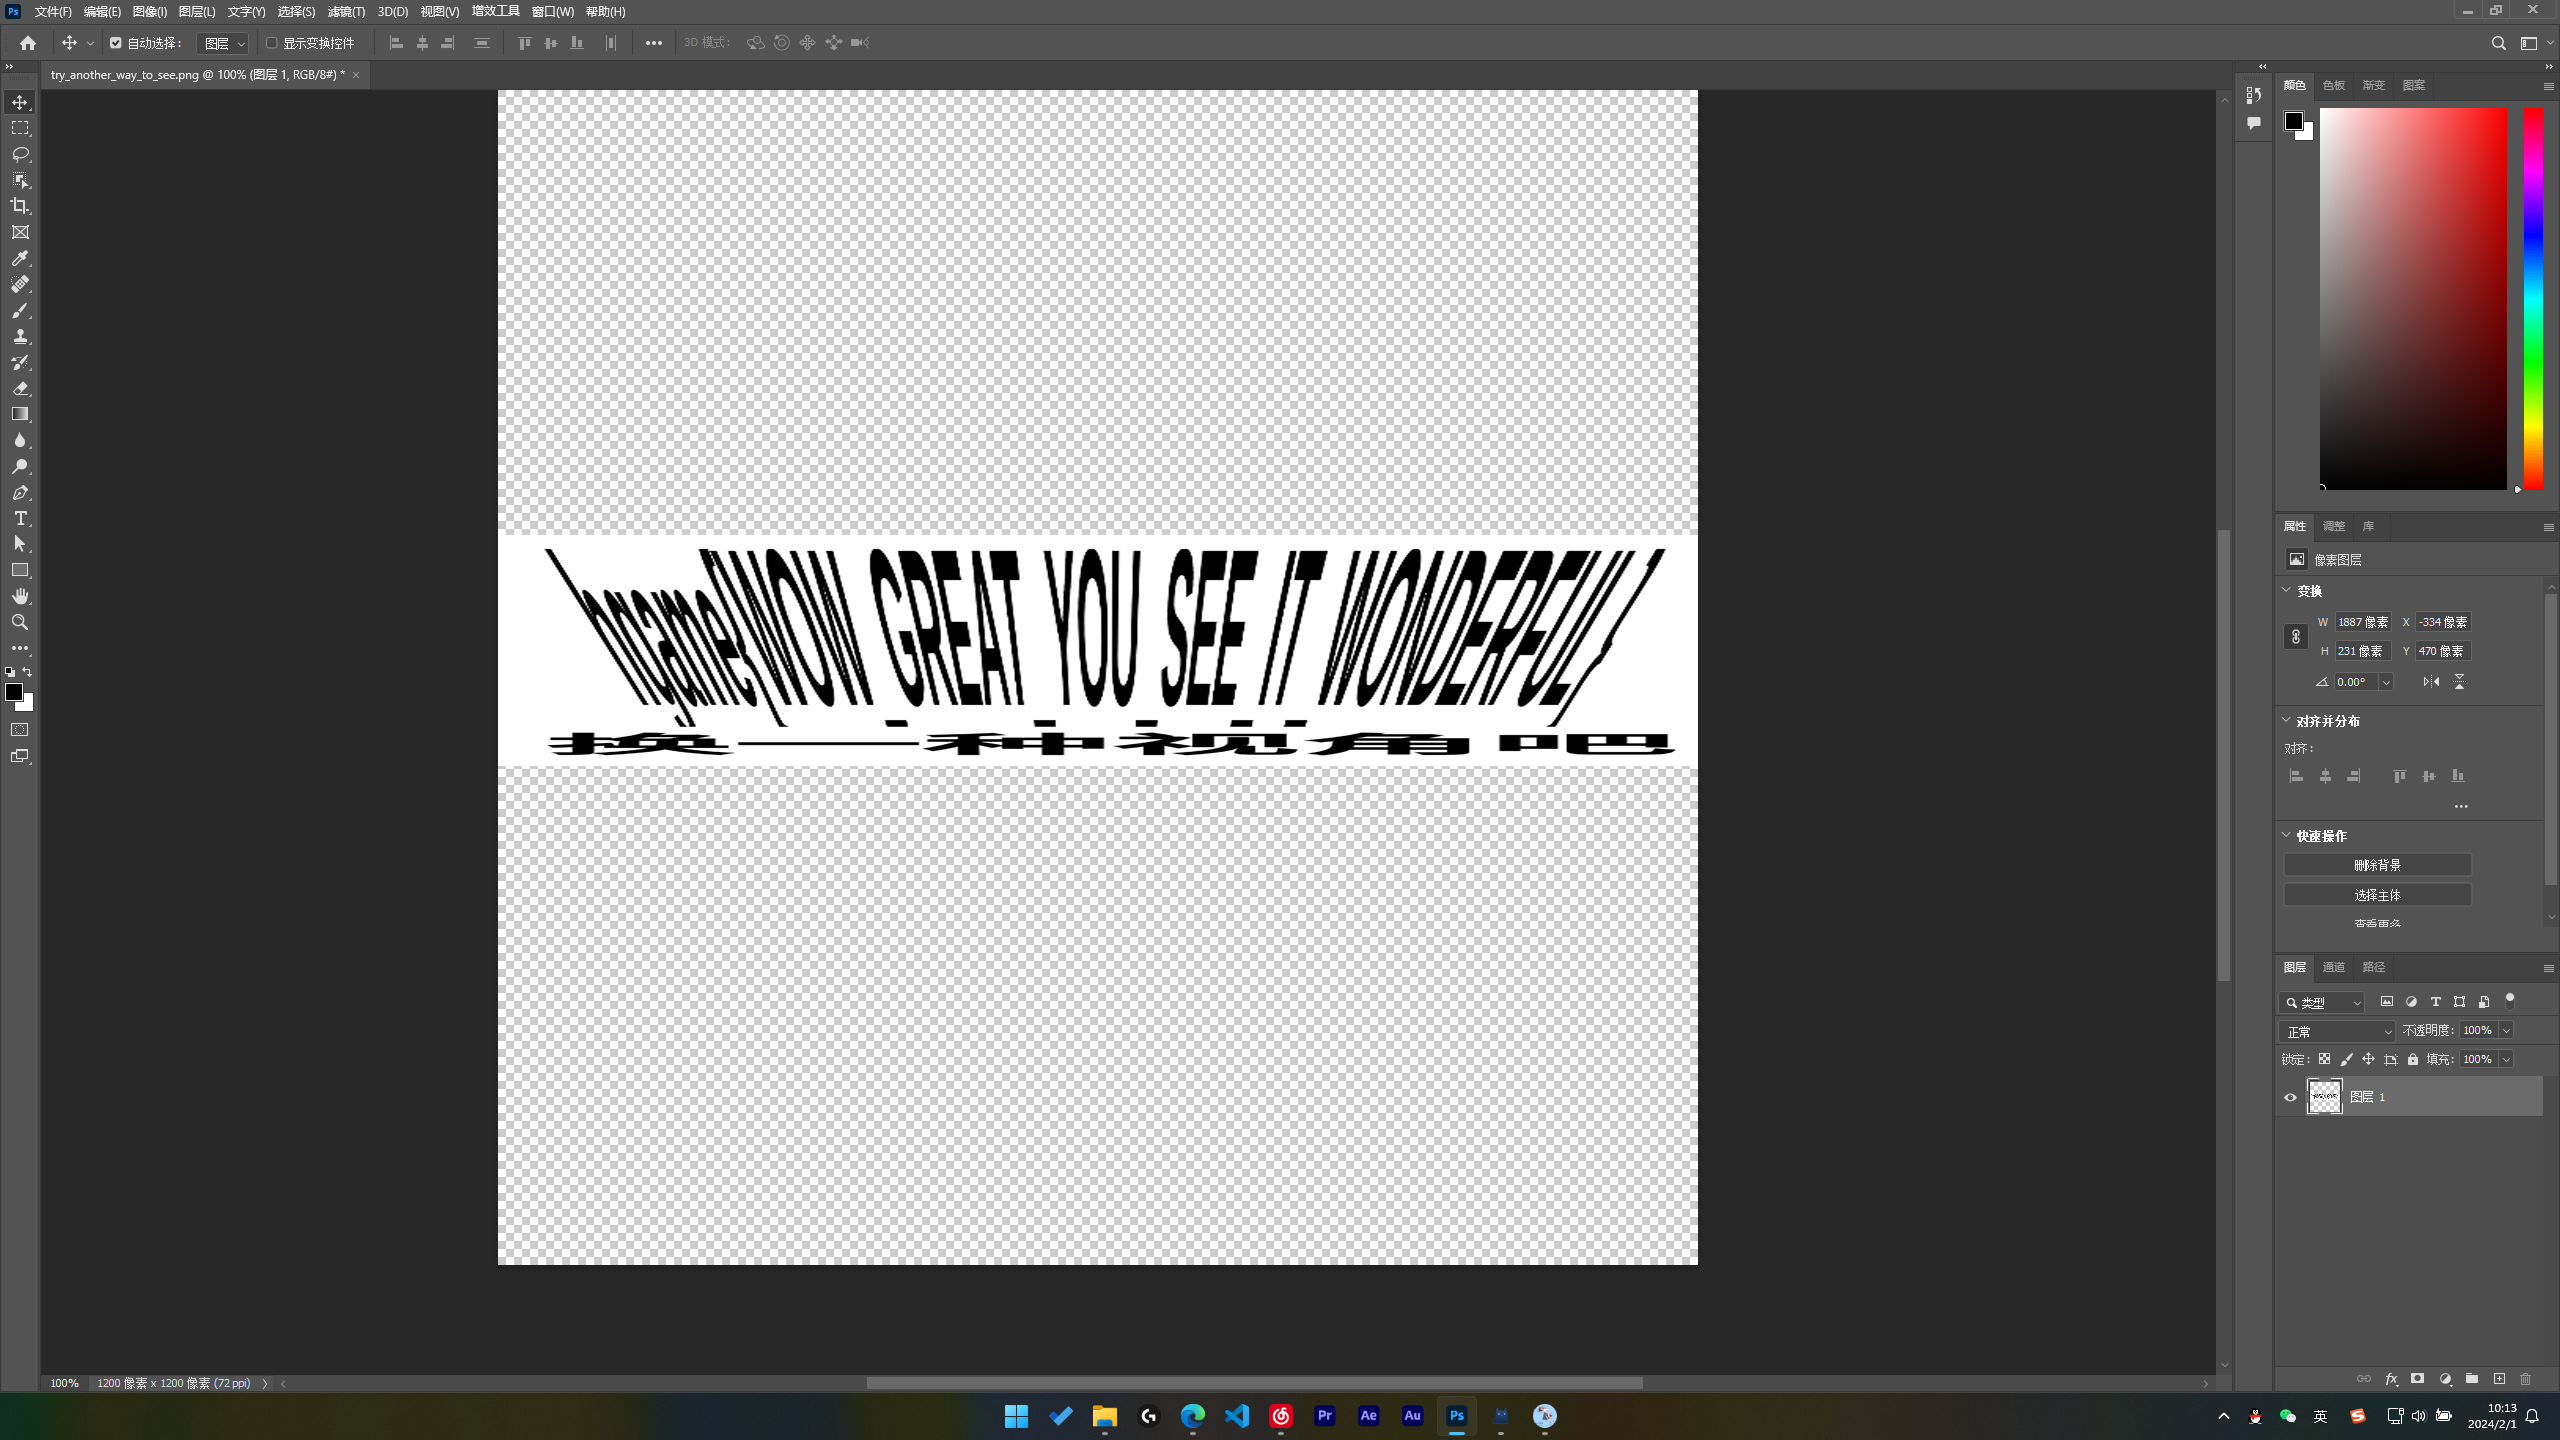This screenshot has width=2560, height=1440.
Task: Click the 选择主体 button
Action: point(2377,895)
